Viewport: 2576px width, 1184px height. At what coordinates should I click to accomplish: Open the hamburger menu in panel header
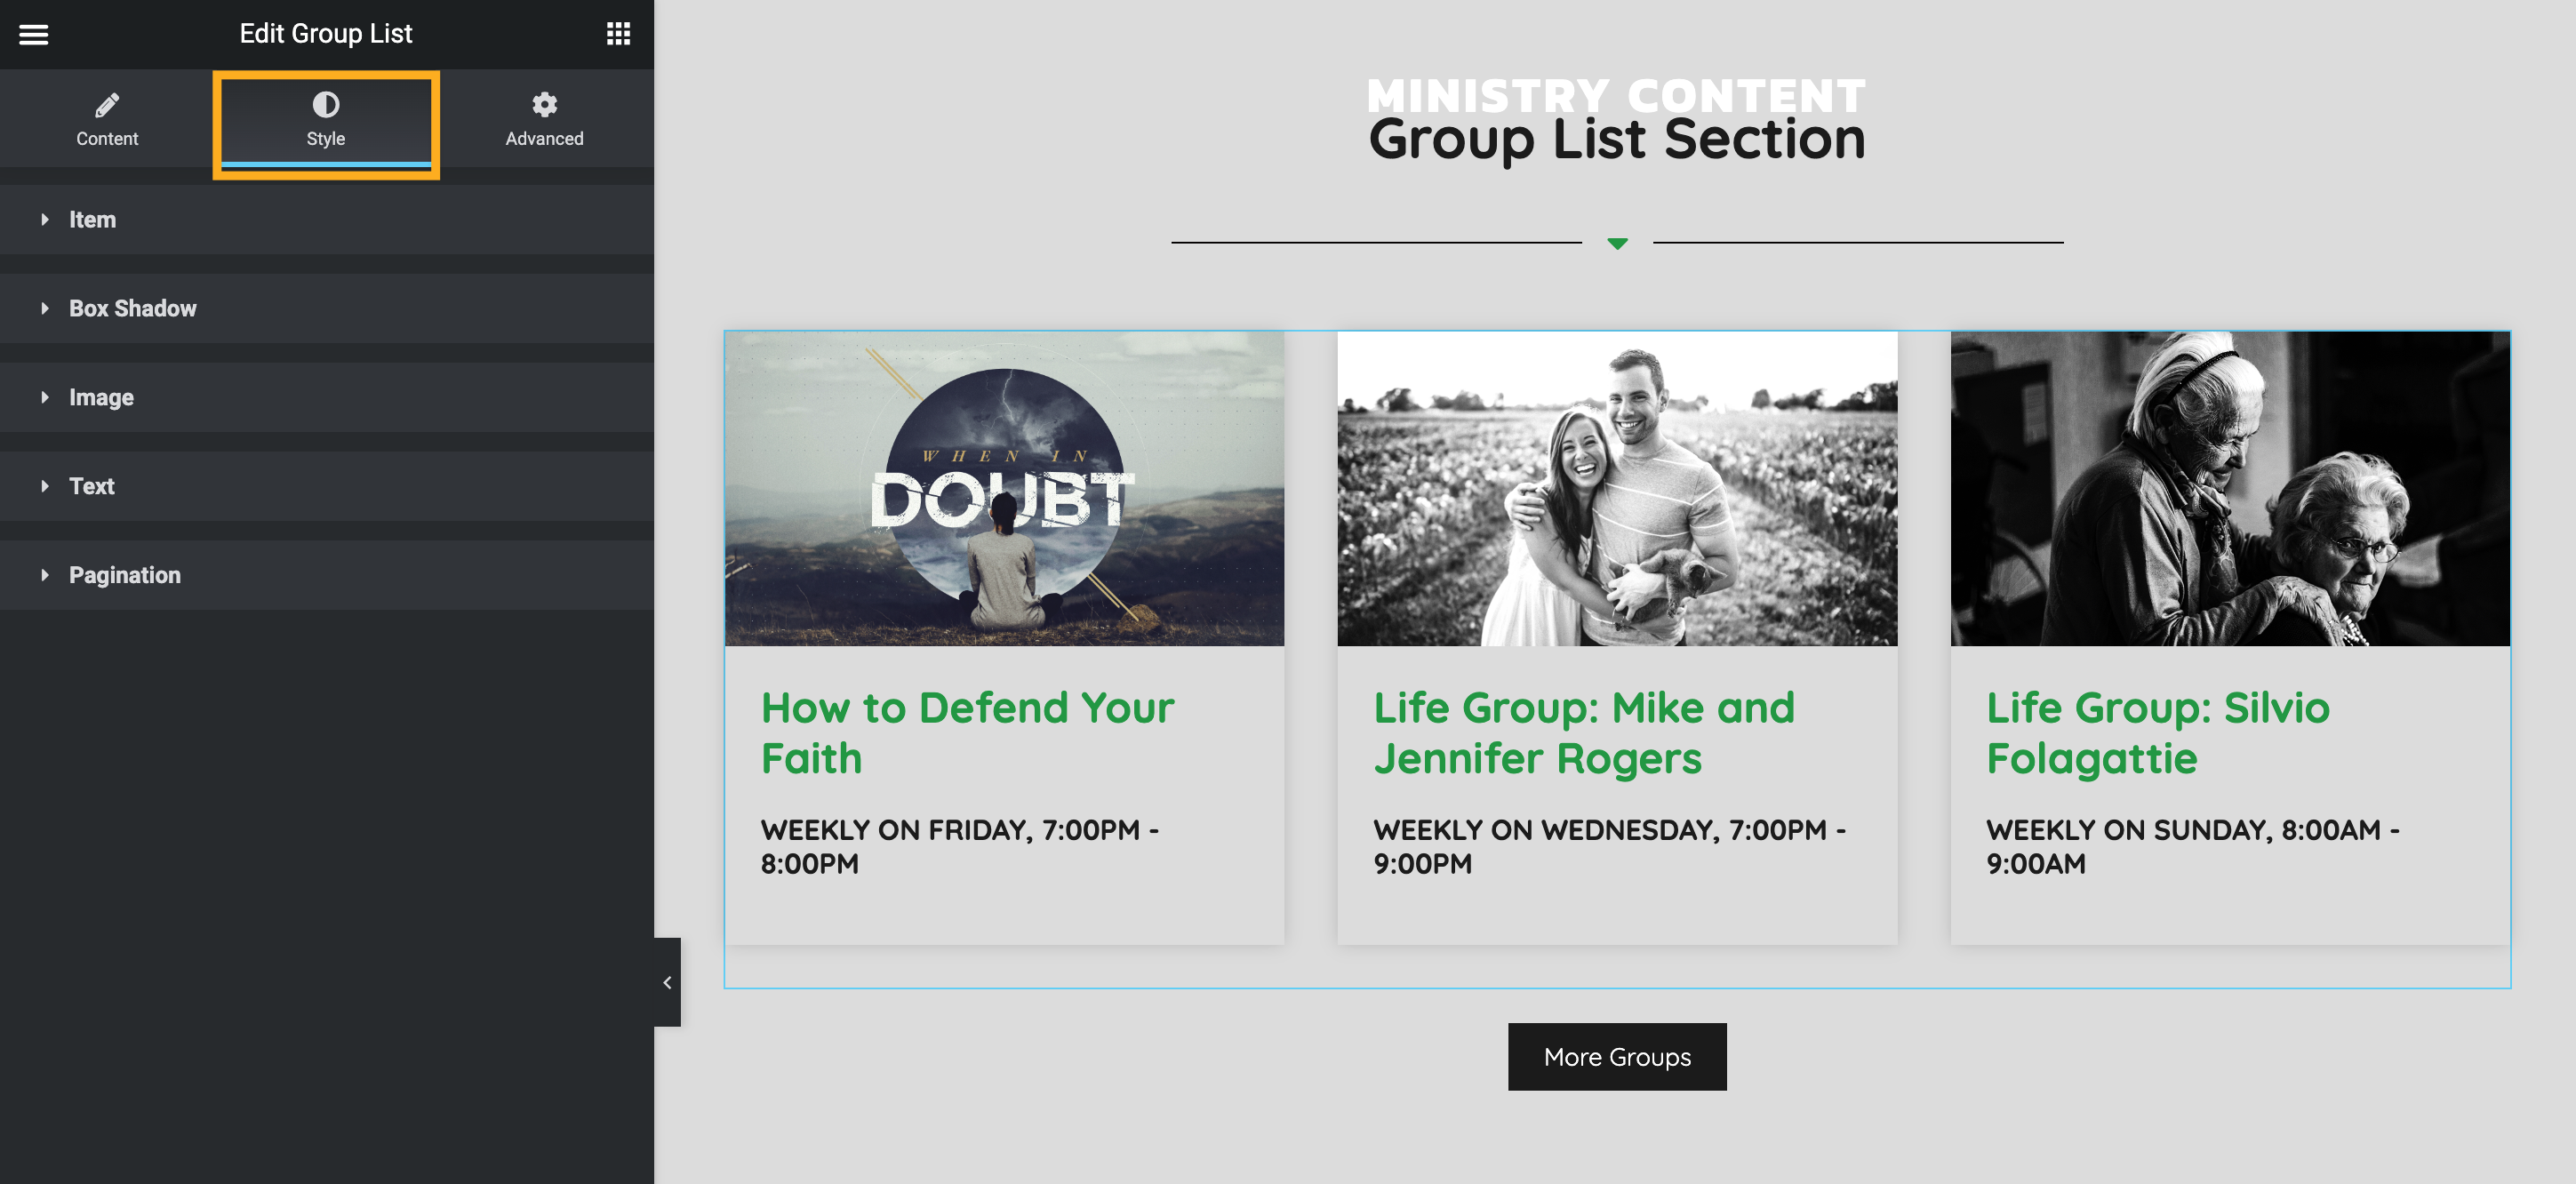tap(34, 34)
